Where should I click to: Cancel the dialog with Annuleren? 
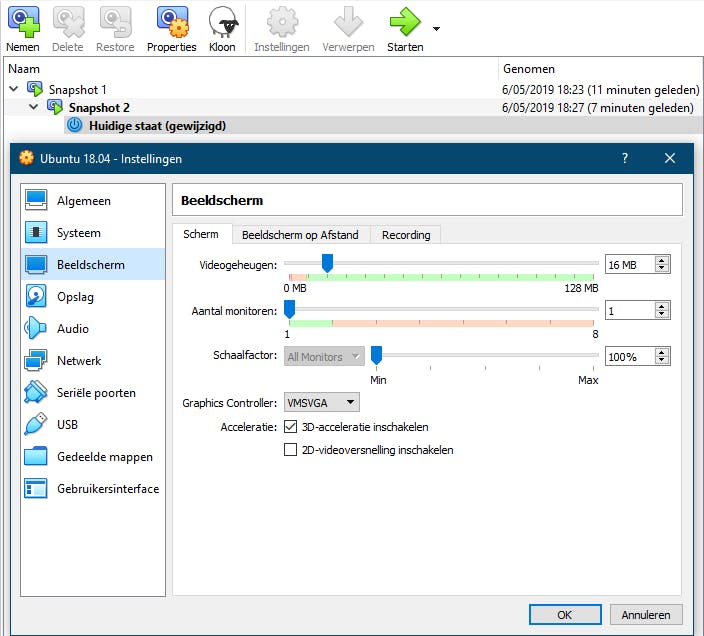click(x=646, y=614)
